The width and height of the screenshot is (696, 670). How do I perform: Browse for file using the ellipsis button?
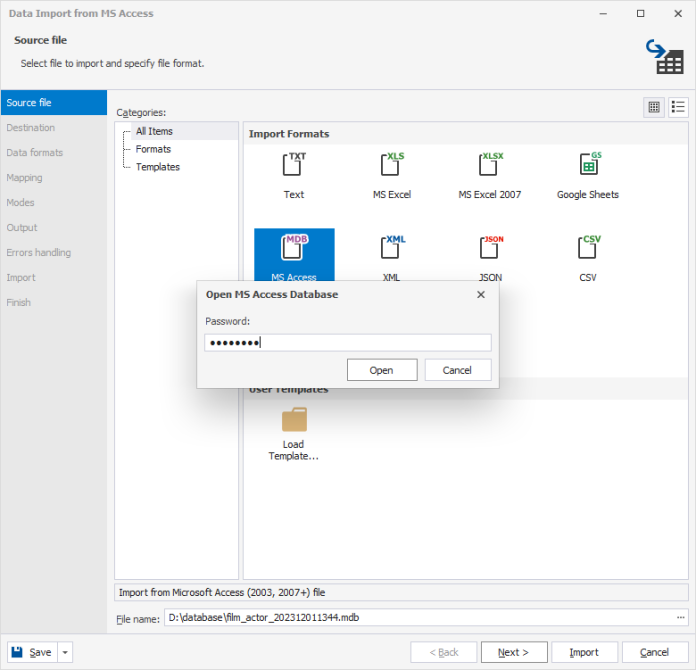681,617
